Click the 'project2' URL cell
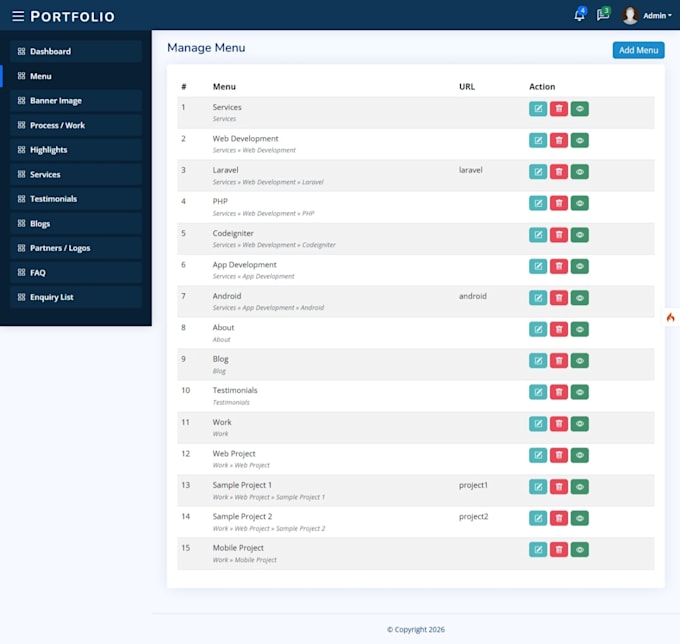Viewport: 680px width, 644px height. coord(474,517)
